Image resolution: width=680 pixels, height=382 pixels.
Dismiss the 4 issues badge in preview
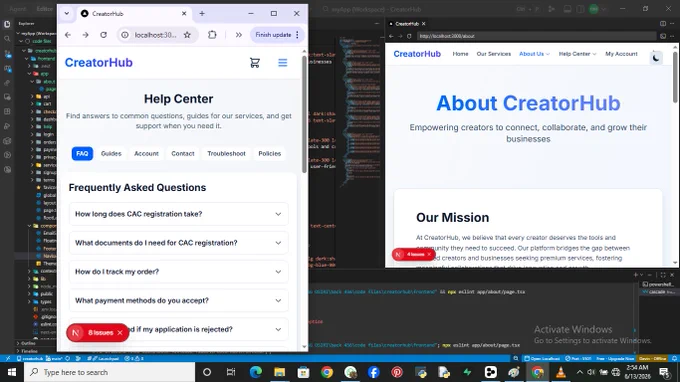click(x=429, y=254)
